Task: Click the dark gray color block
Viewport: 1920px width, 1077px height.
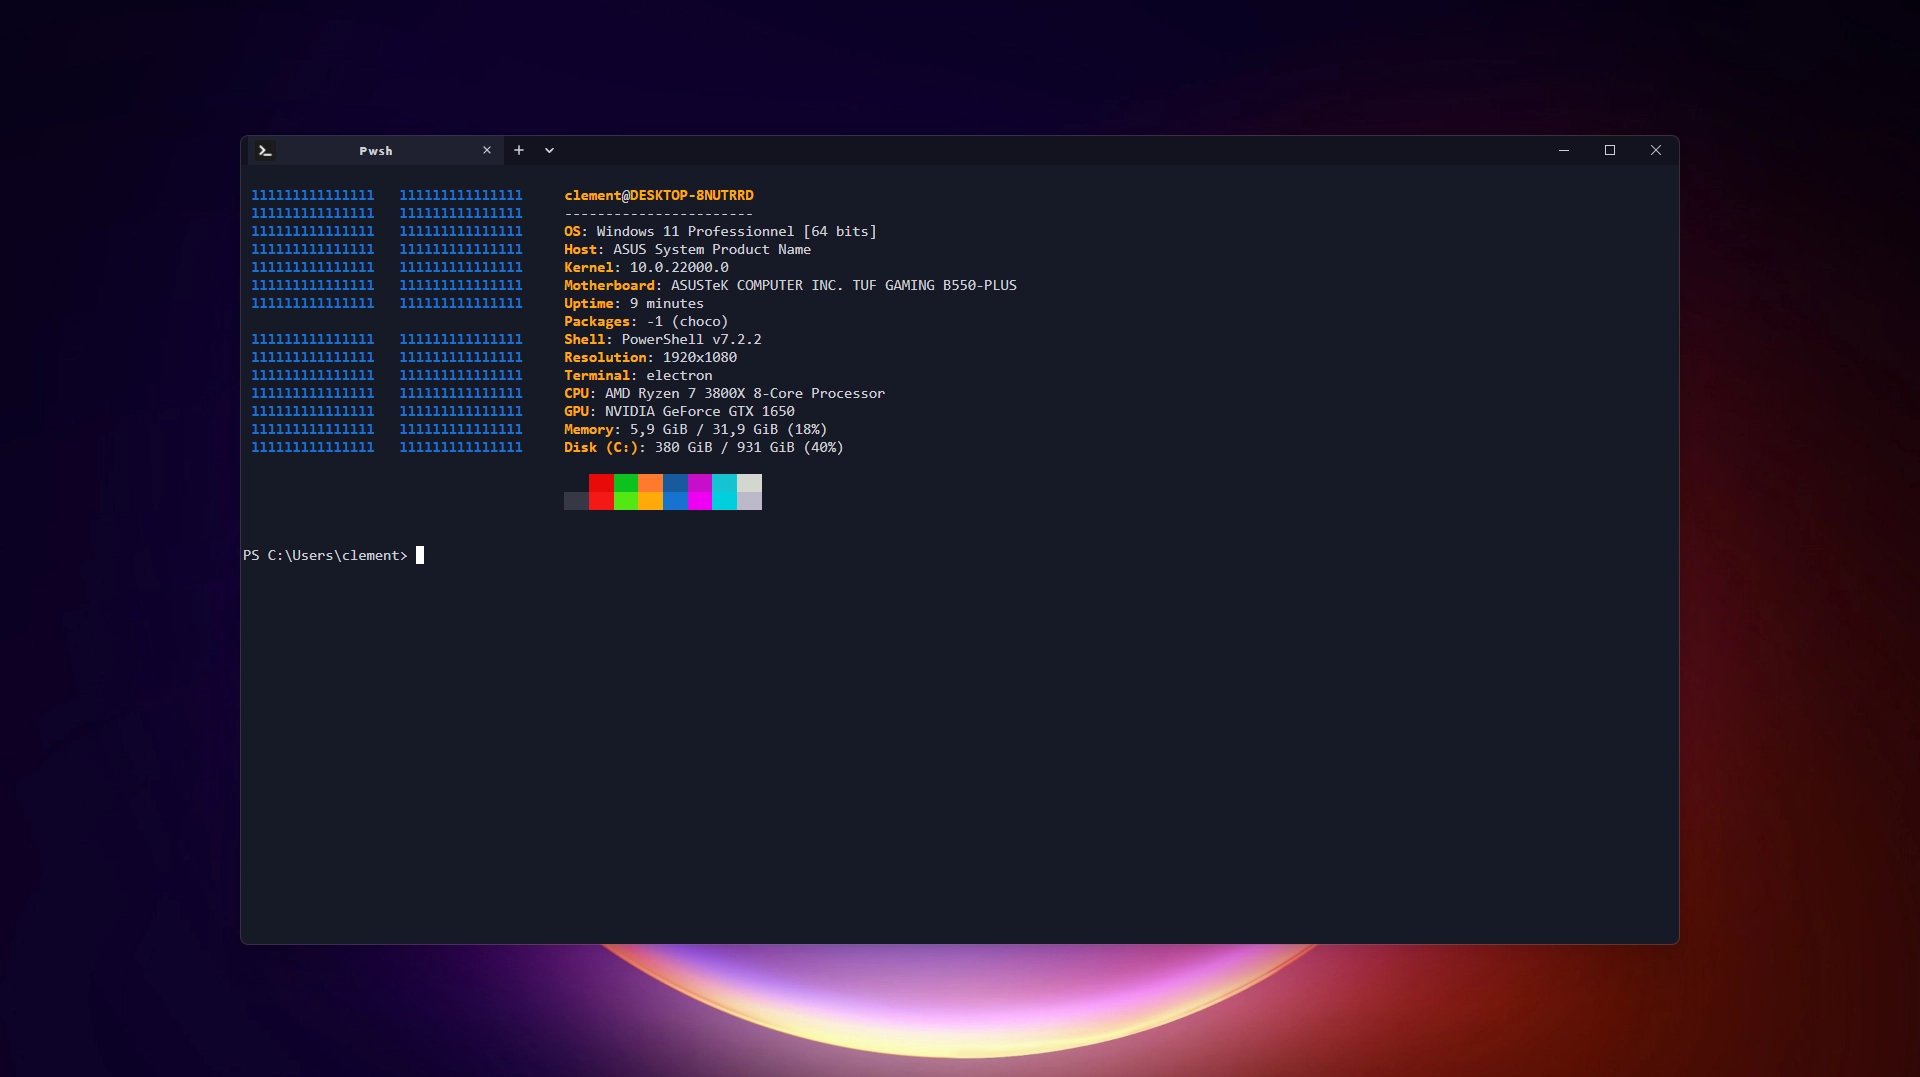Action: coord(576,501)
